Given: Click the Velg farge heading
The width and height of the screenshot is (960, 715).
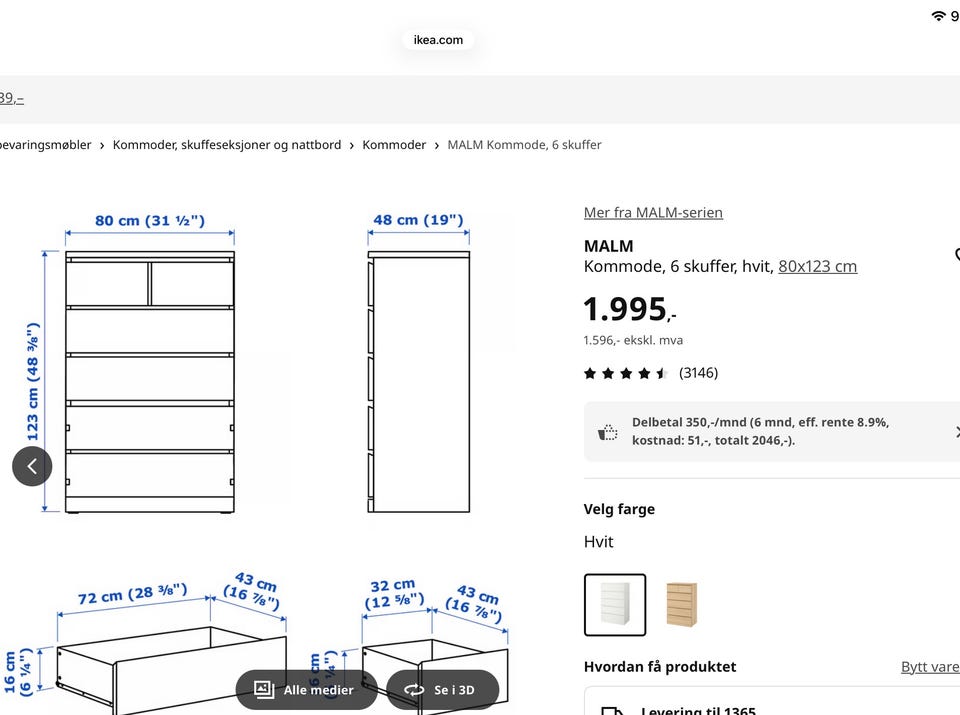Looking at the screenshot, I should click(x=619, y=509).
